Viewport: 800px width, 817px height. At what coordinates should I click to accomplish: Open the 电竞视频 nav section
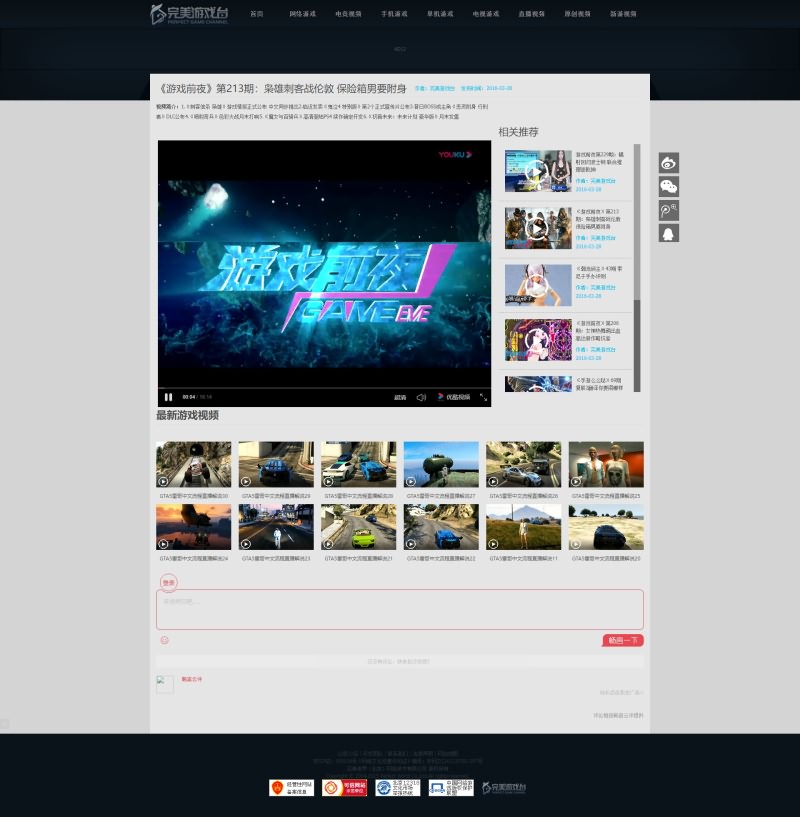(x=348, y=14)
